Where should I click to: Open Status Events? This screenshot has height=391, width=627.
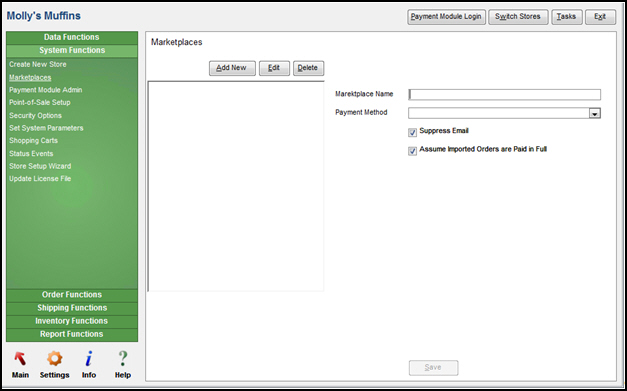(31, 154)
